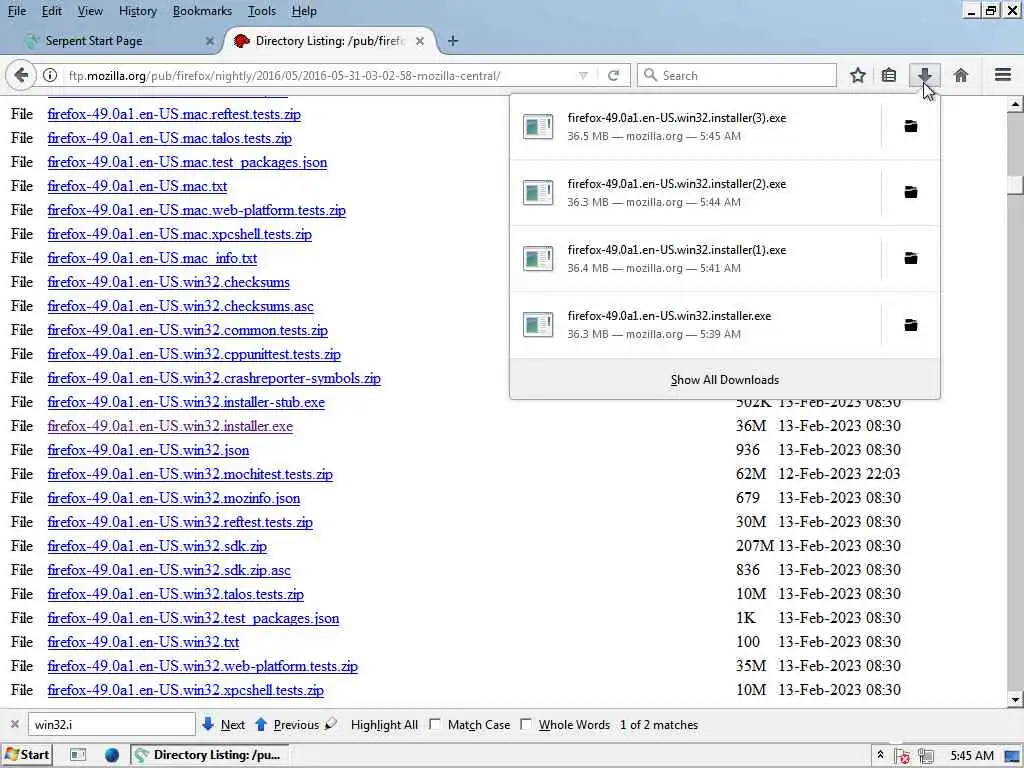Select the Directory Listing tab
This screenshot has width=1024, height=768.
point(330,41)
